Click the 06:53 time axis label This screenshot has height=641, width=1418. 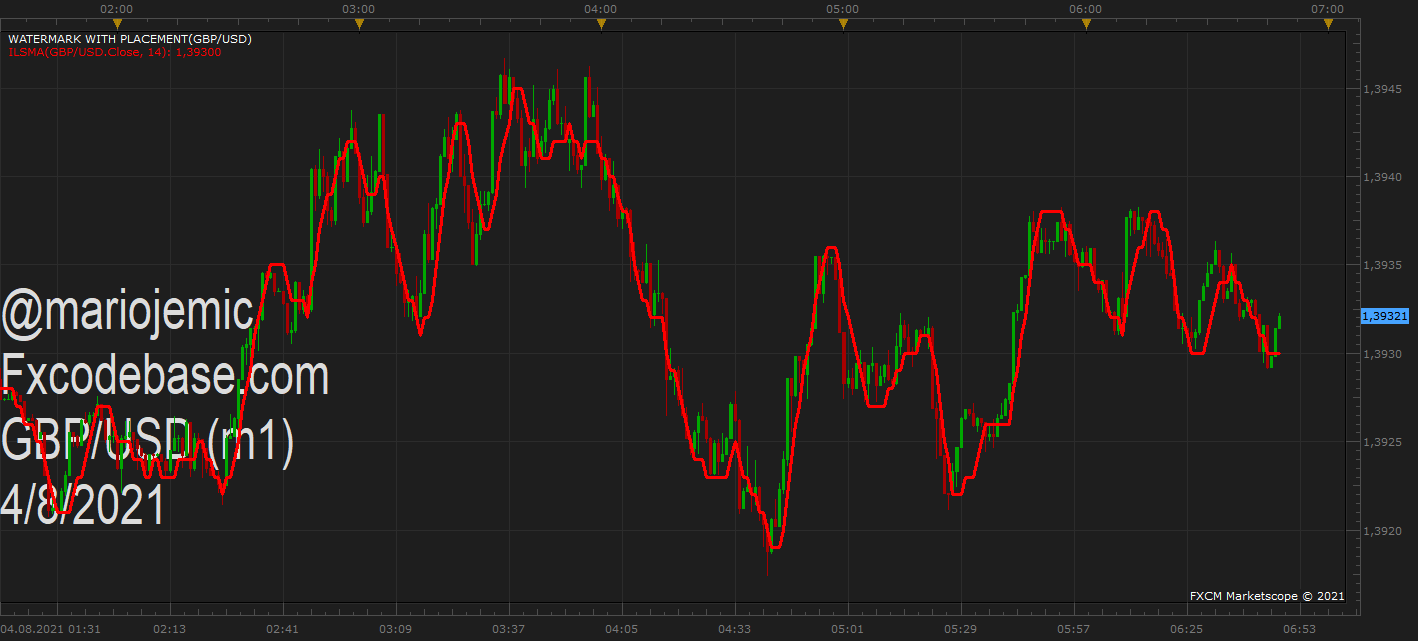1300,630
